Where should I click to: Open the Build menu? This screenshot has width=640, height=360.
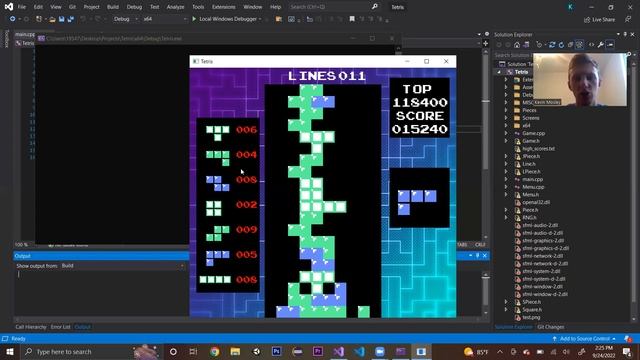tap(113, 7)
